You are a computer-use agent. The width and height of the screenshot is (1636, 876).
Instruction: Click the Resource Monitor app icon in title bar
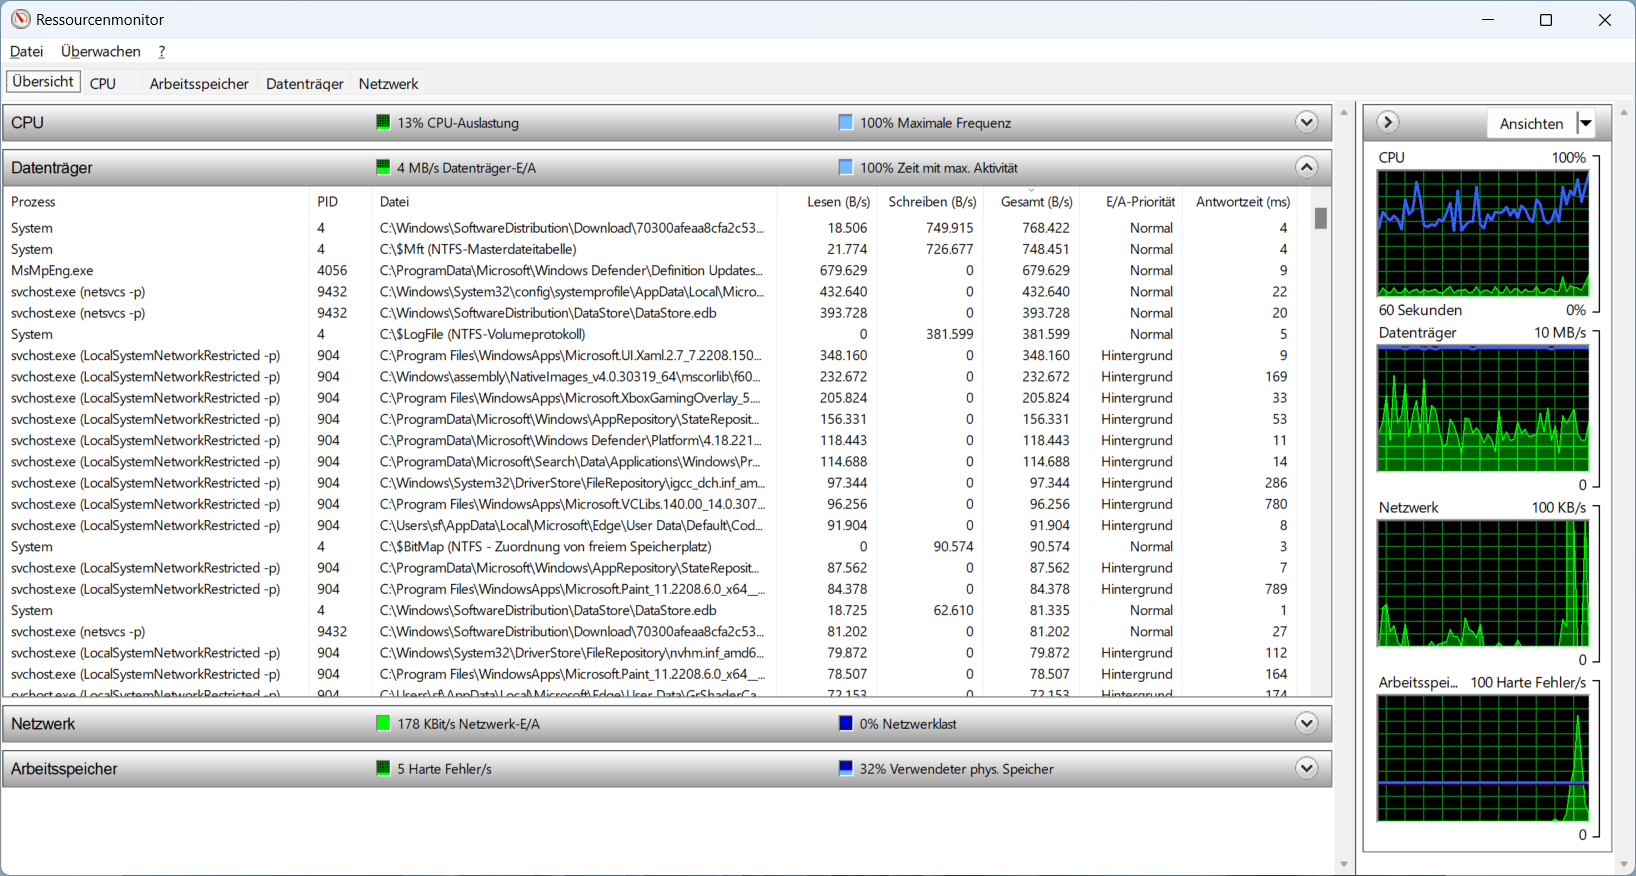tap(20, 19)
